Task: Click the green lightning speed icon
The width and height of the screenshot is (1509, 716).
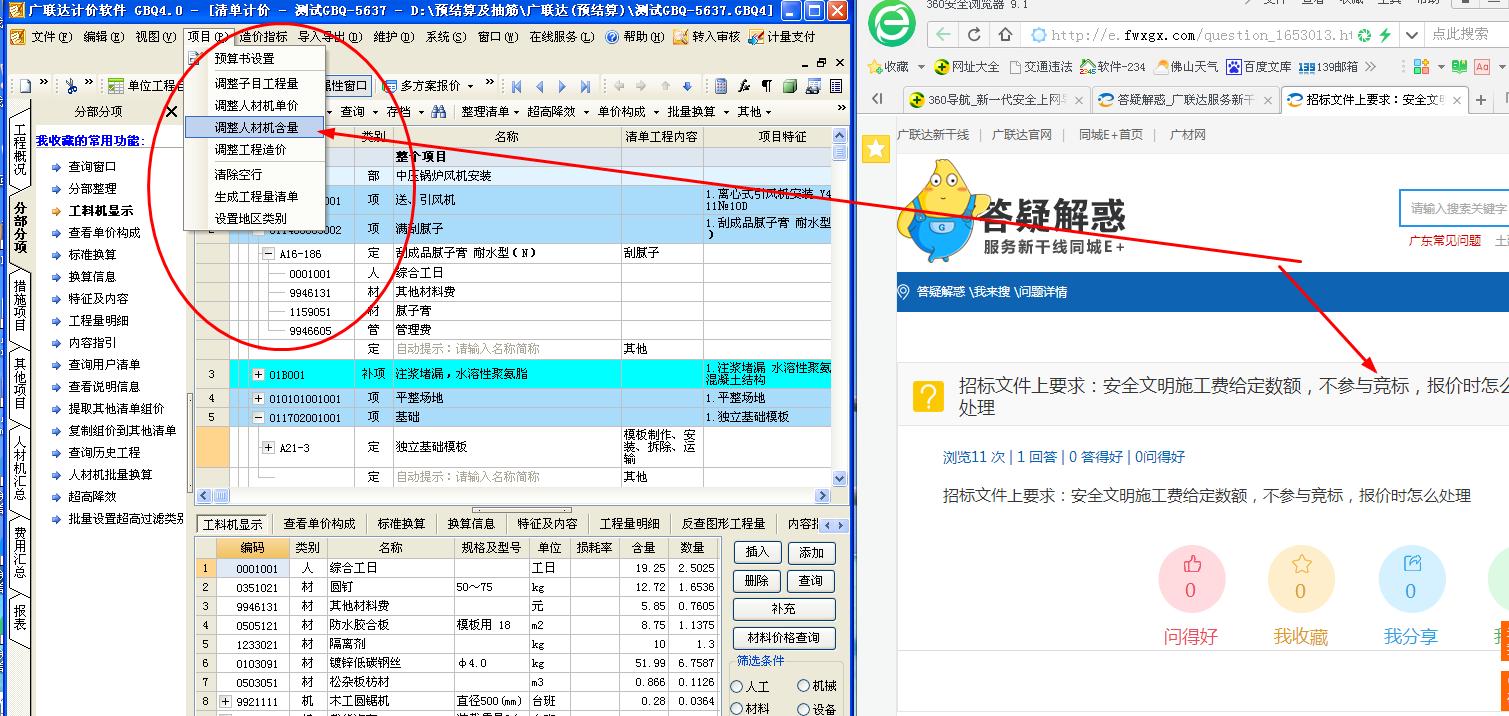Action: coord(1385,35)
